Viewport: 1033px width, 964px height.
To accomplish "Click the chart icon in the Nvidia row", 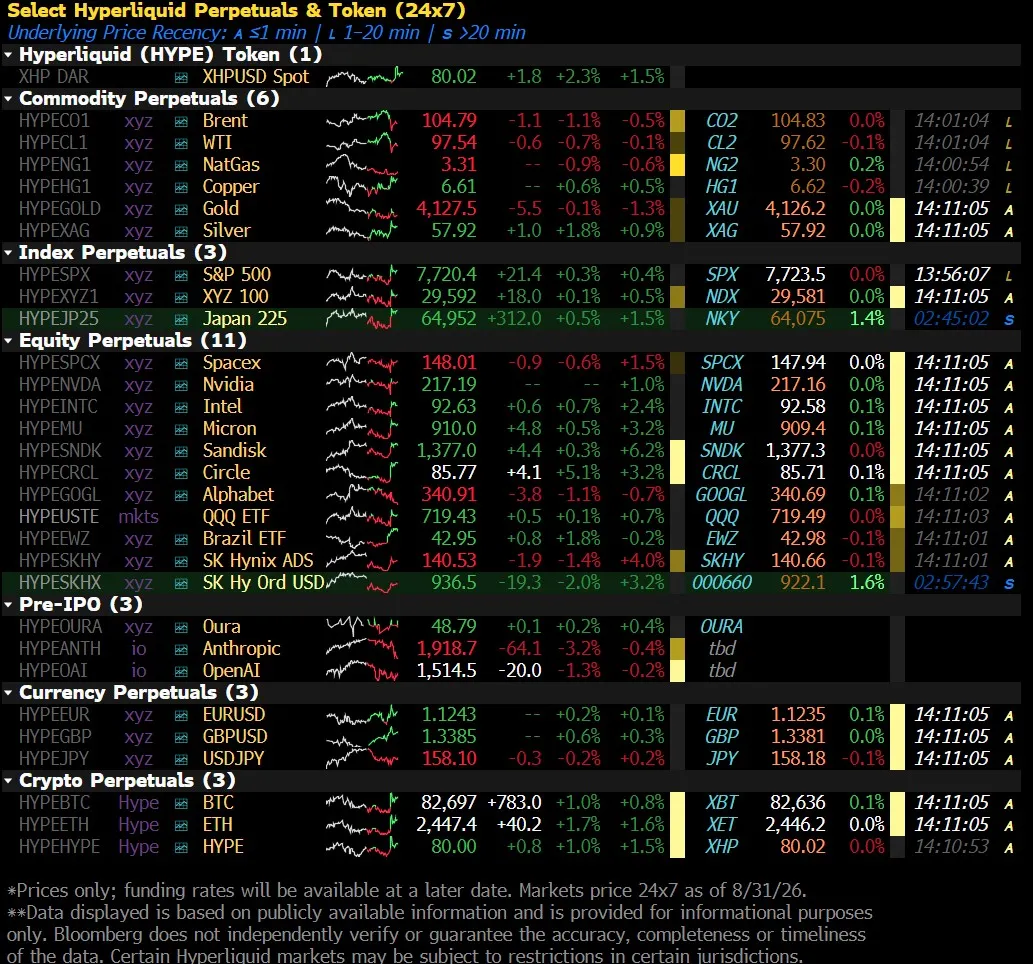I will pos(181,385).
